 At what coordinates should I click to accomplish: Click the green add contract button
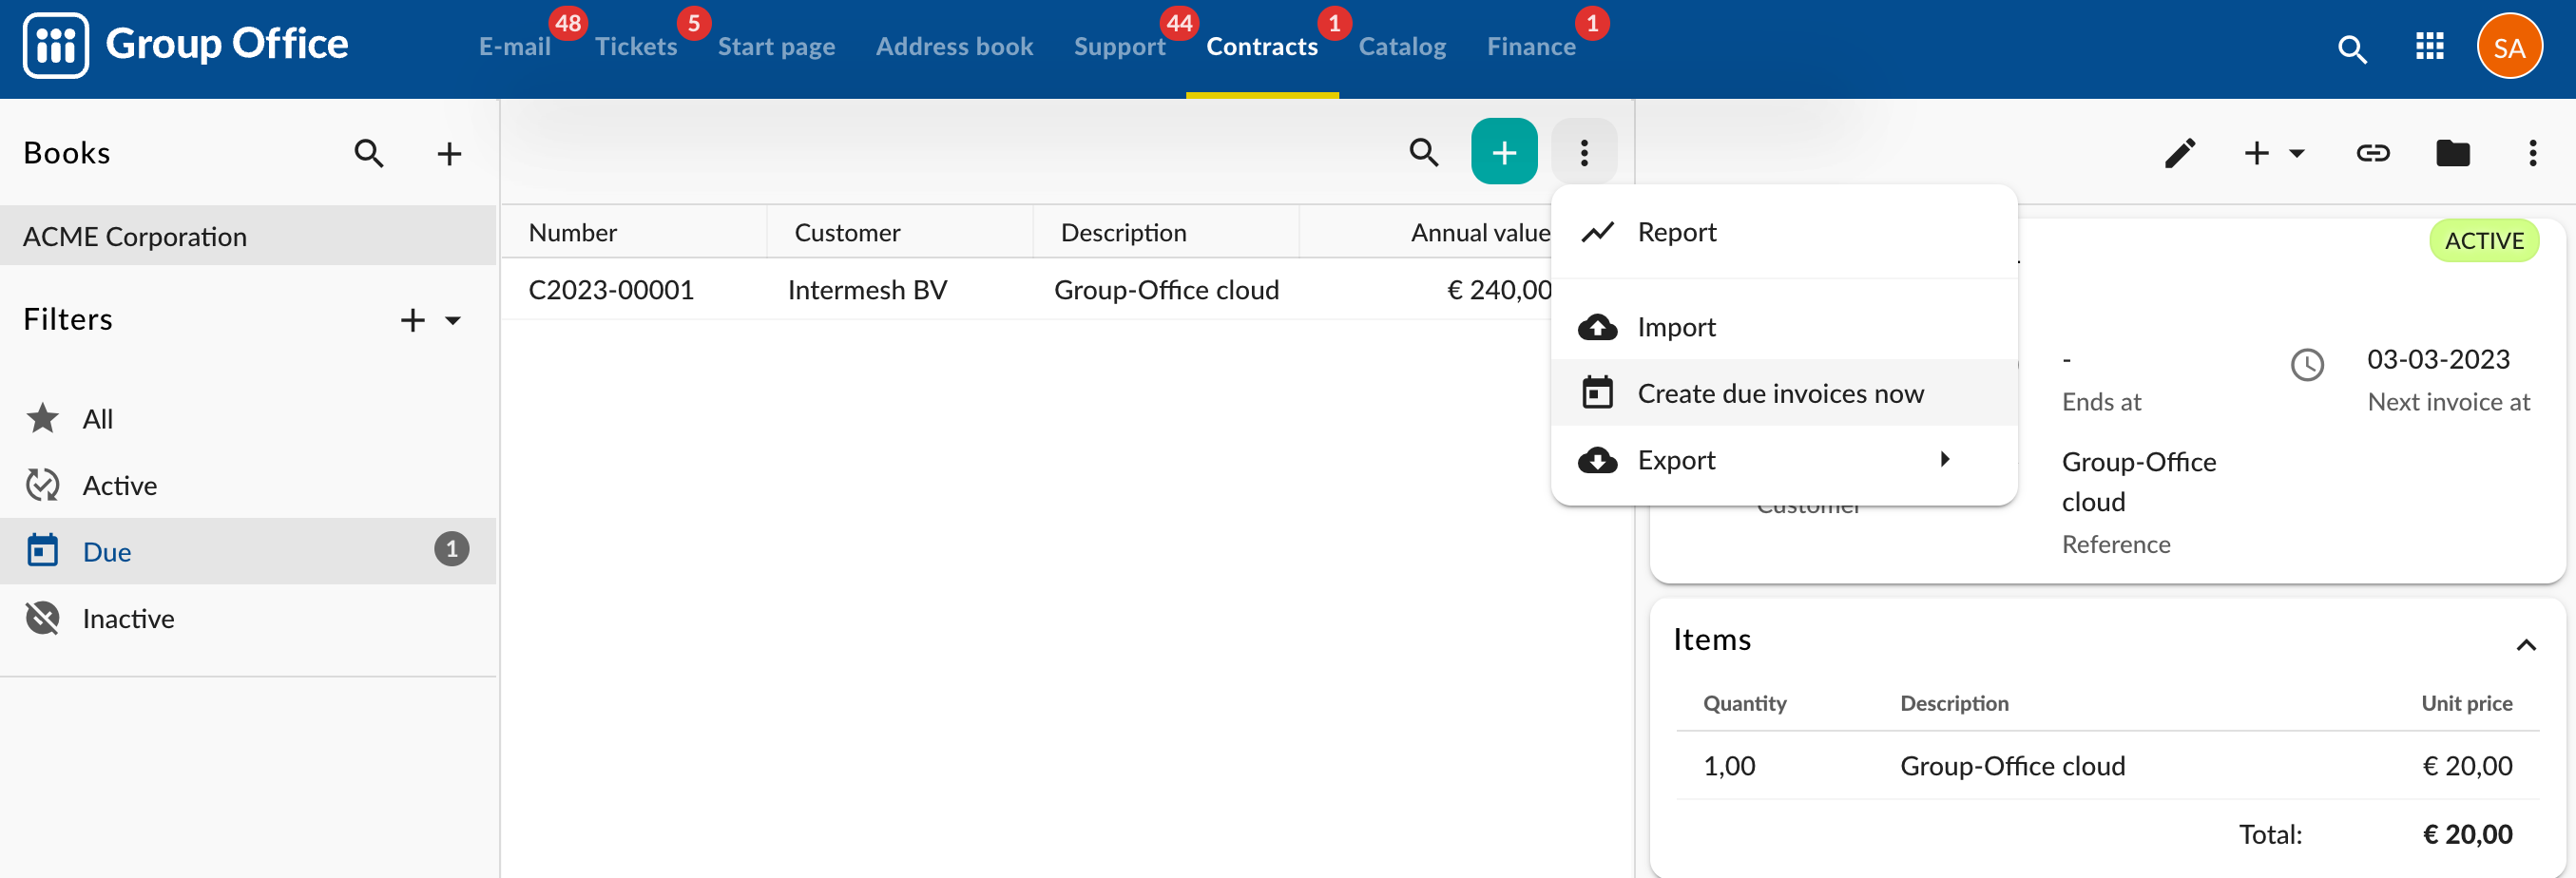coord(1504,152)
